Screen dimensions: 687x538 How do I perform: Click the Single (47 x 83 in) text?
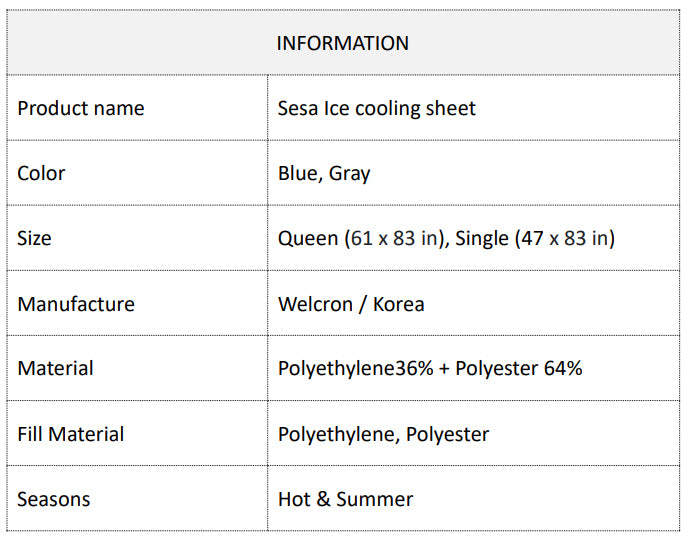coord(535,238)
